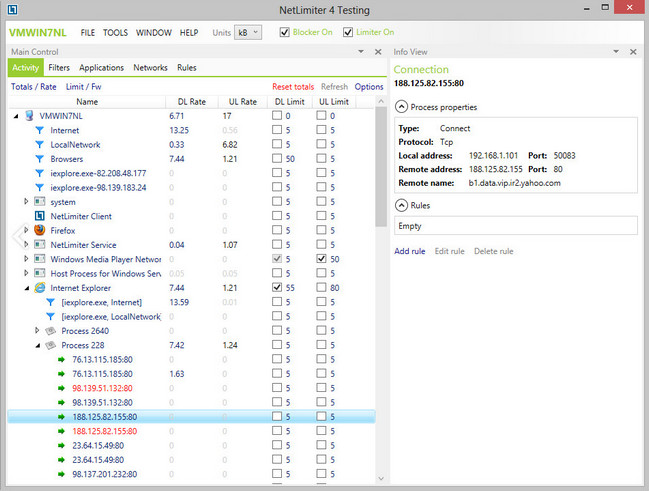Toggle the Limiter On checkbox
This screenshot has height=491, width=649.
click(x=348, y=32)
